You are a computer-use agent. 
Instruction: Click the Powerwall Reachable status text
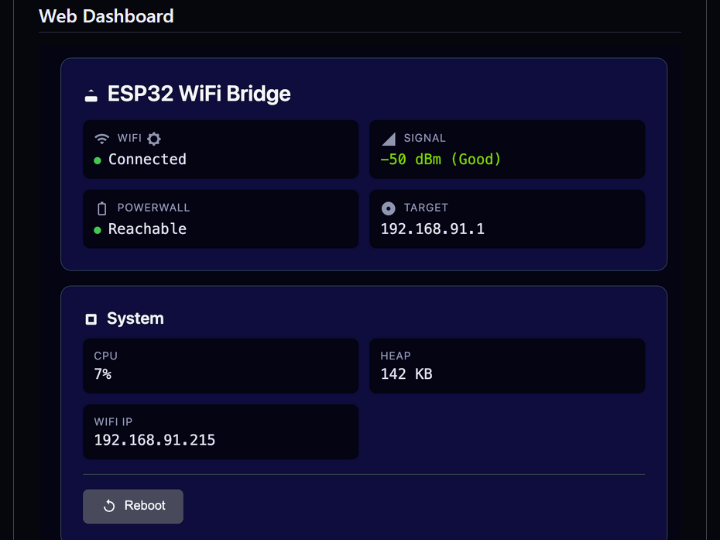pyautogui.click(x=147, y=229)
